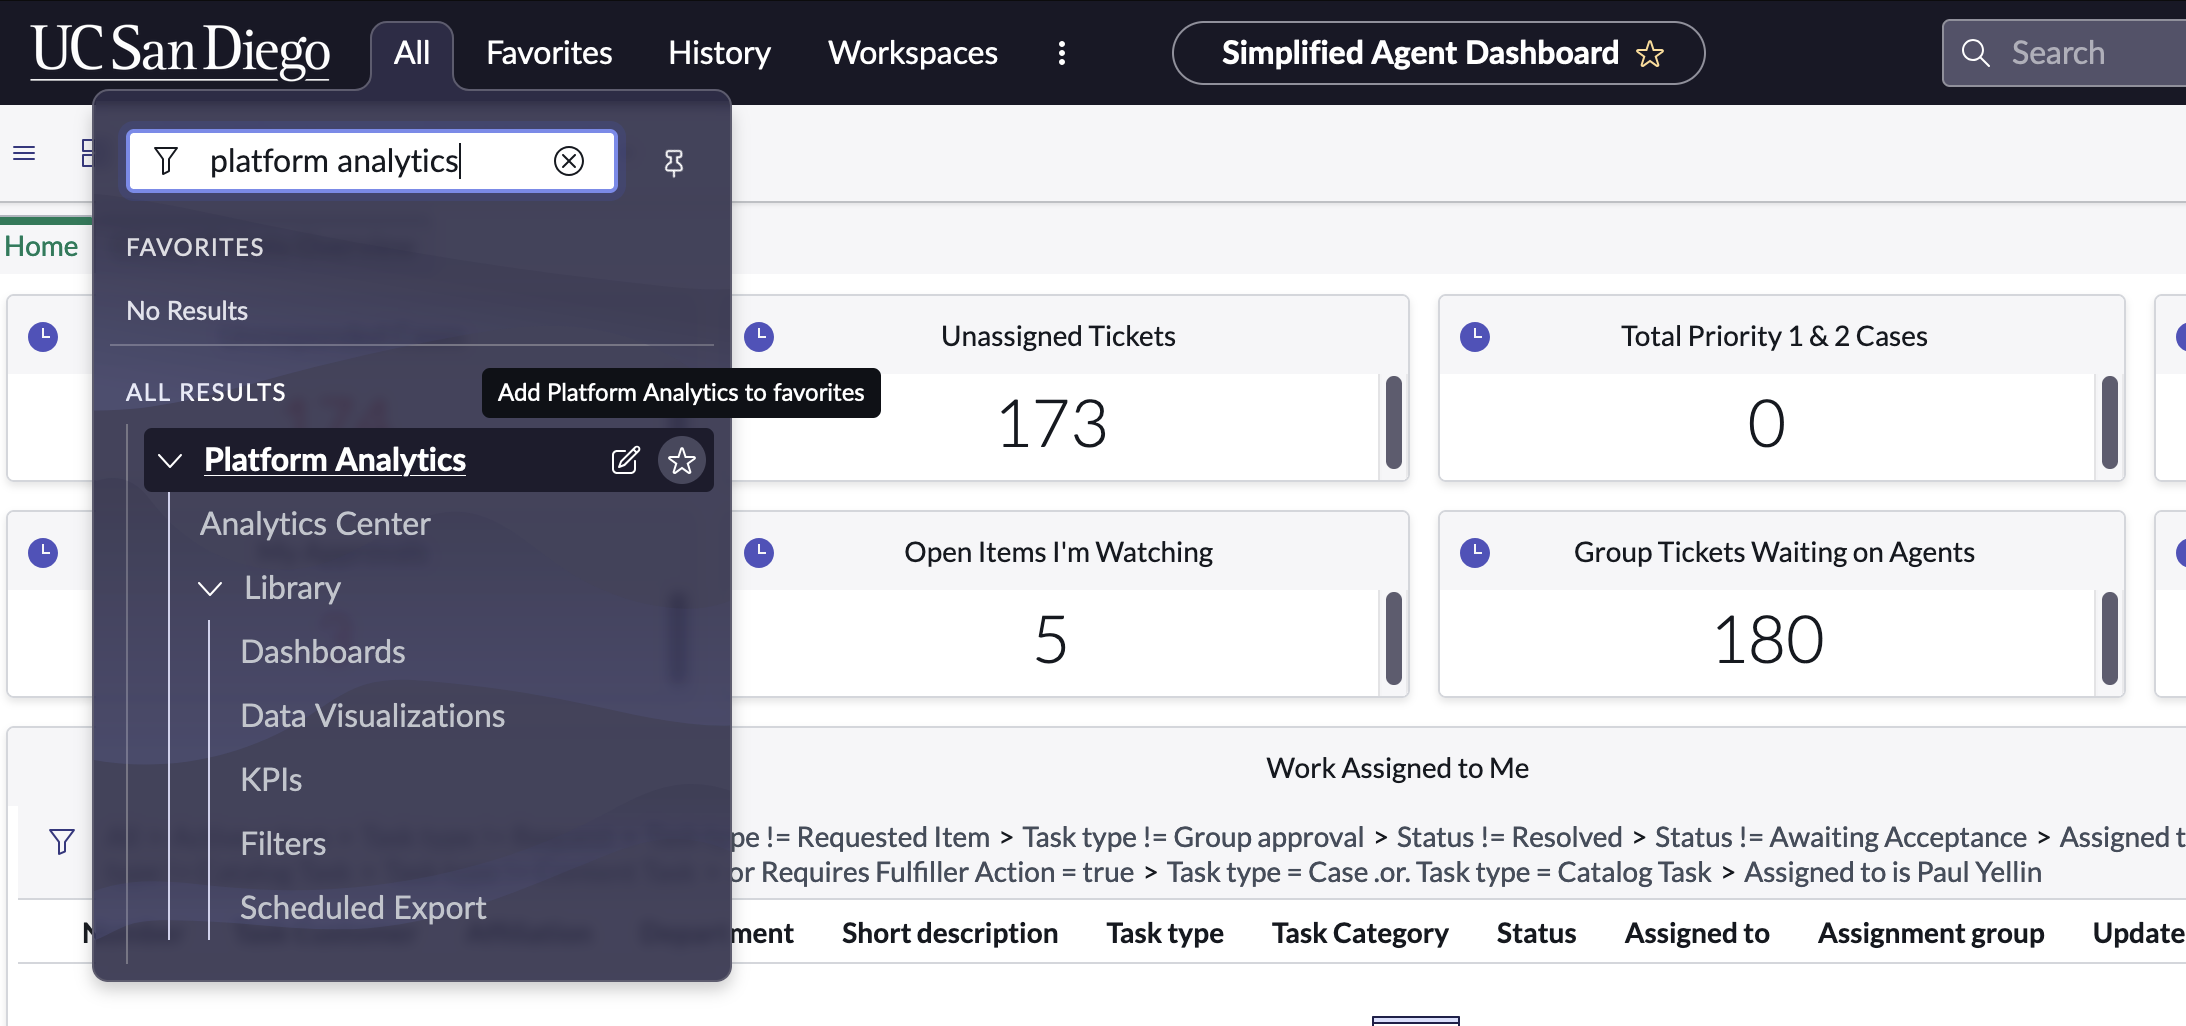Click the Assigned to is Paul Yellin breadcrumb
2186x1026 pixels.
click(1893, 872)
